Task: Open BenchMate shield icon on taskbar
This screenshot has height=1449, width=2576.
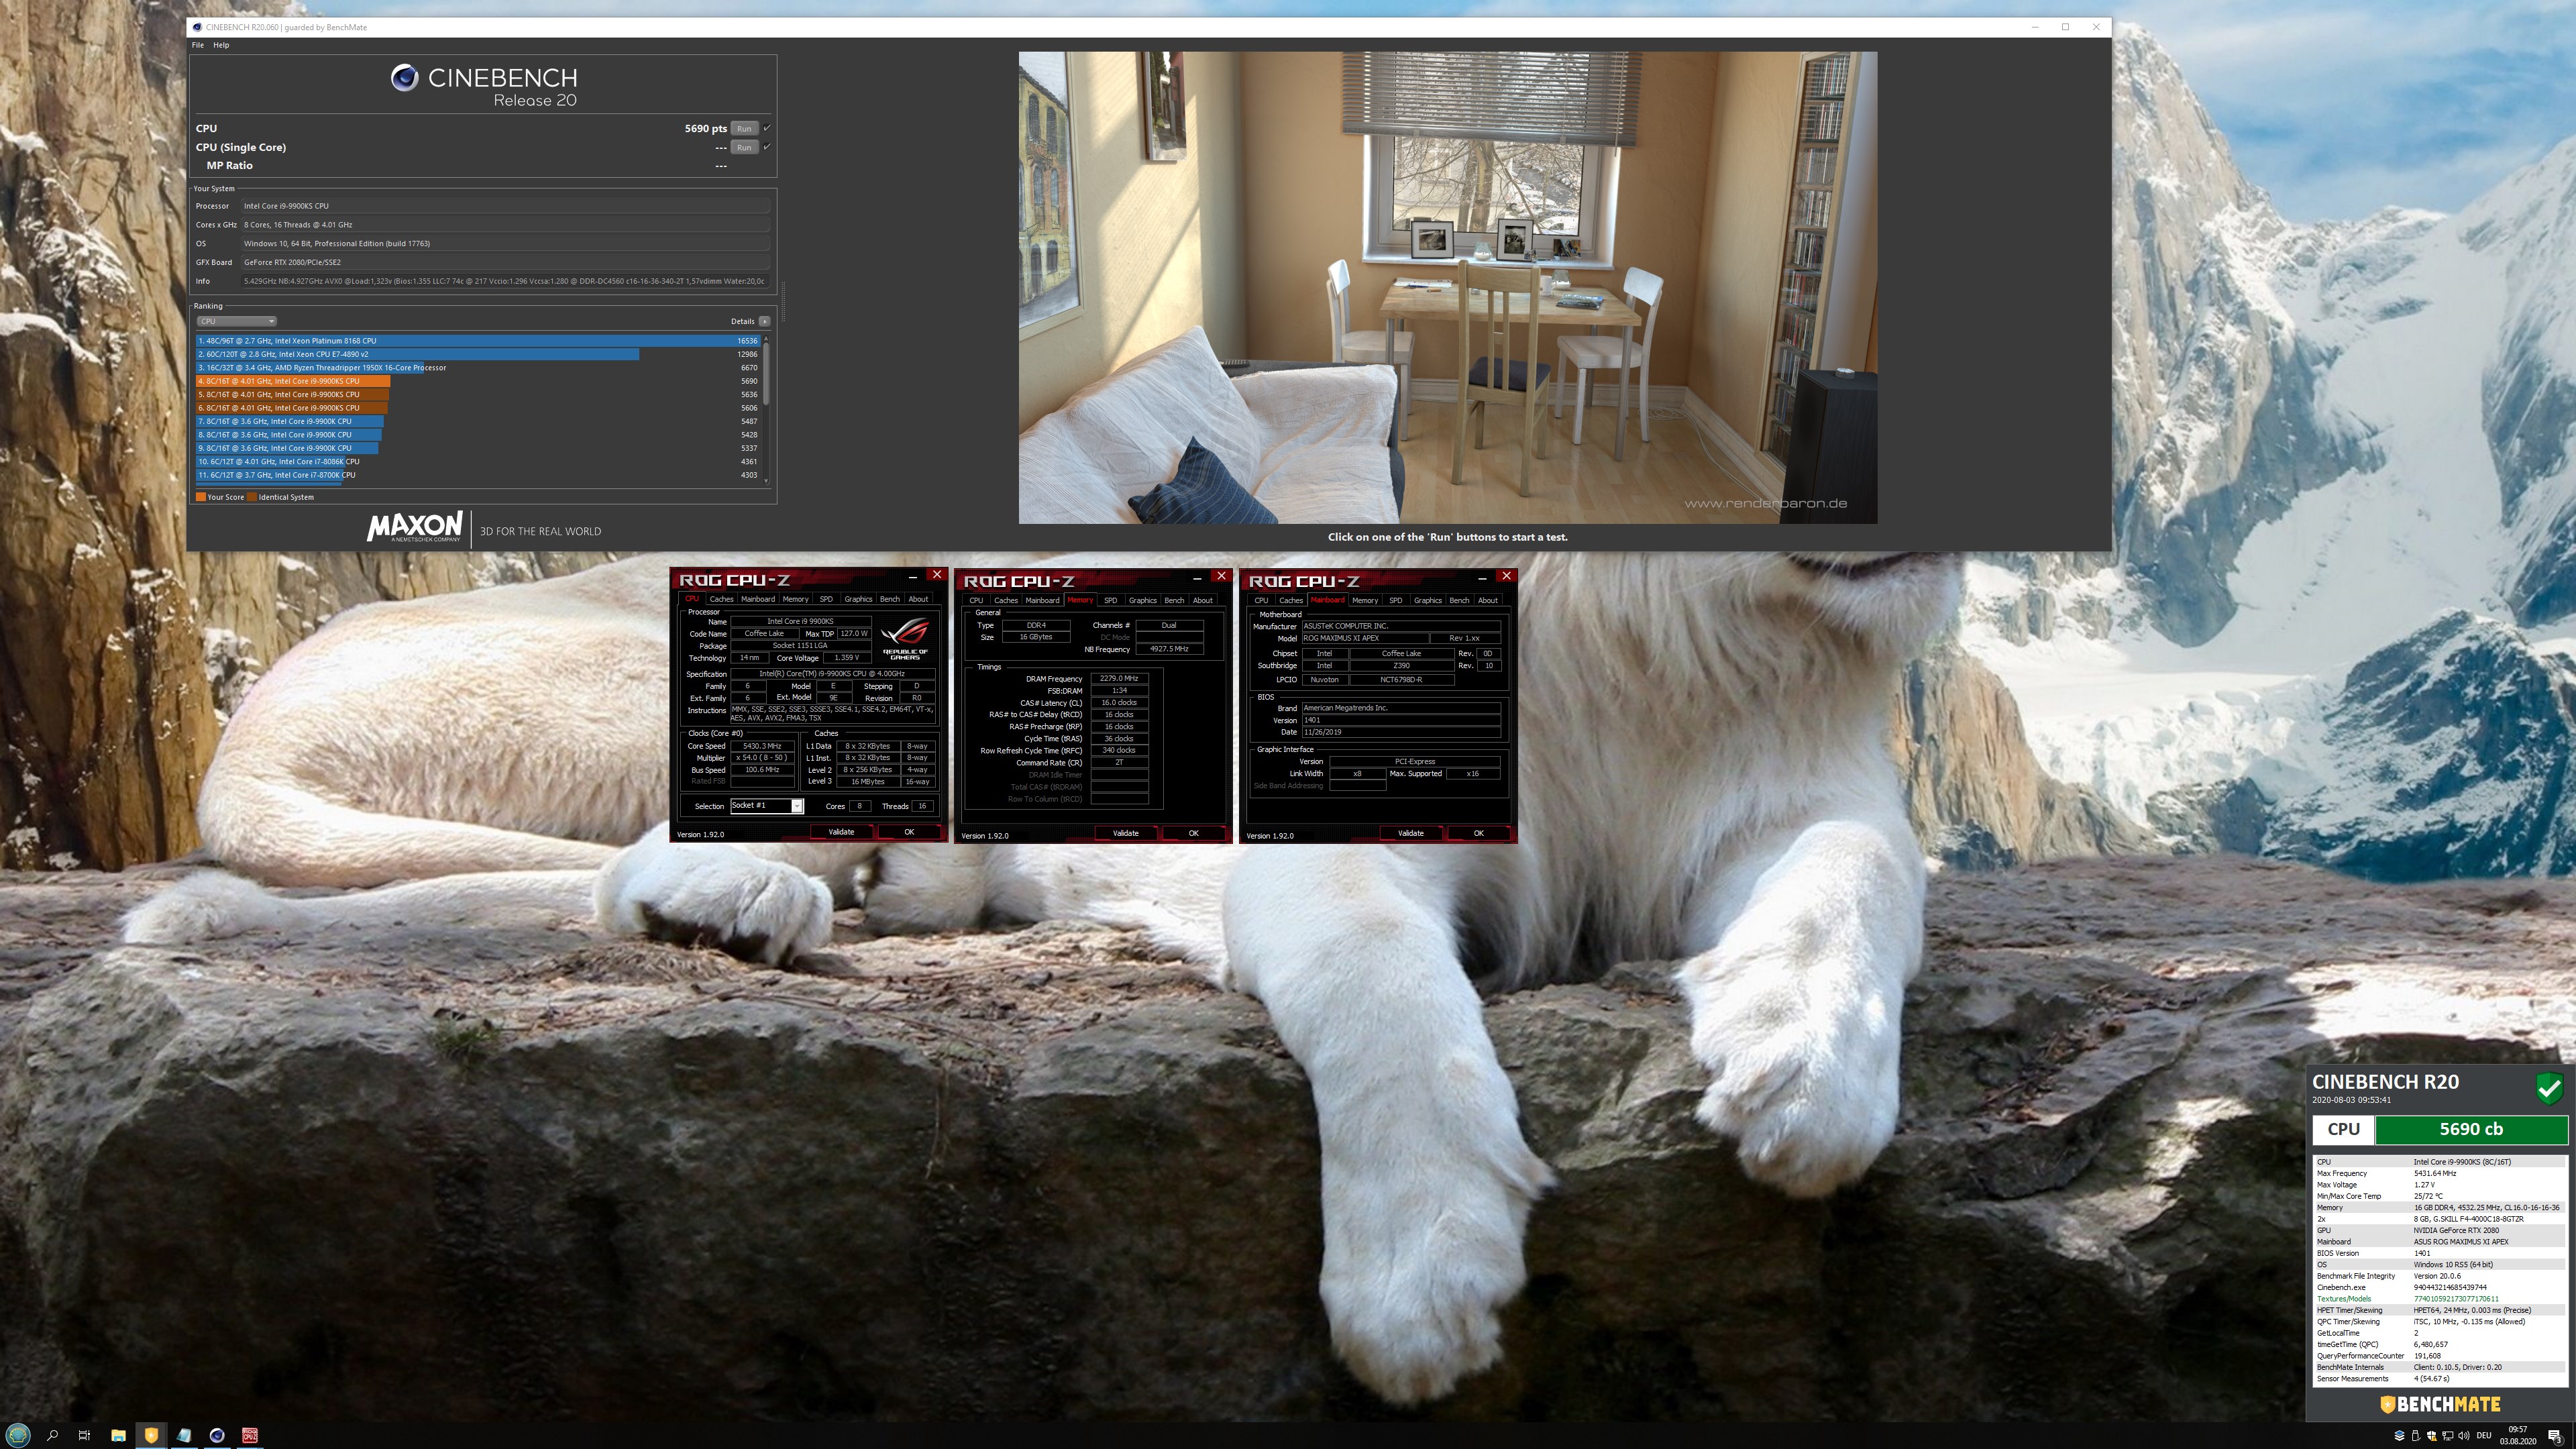Action: point(151,1435)
